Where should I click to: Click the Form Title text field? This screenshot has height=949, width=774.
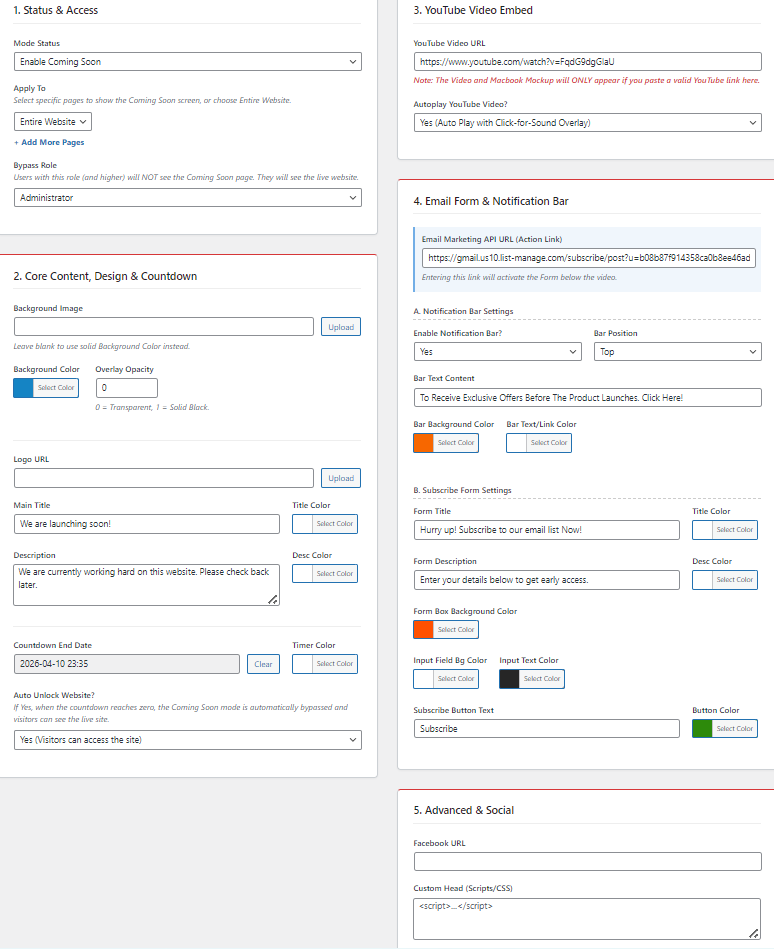(546, 530)
